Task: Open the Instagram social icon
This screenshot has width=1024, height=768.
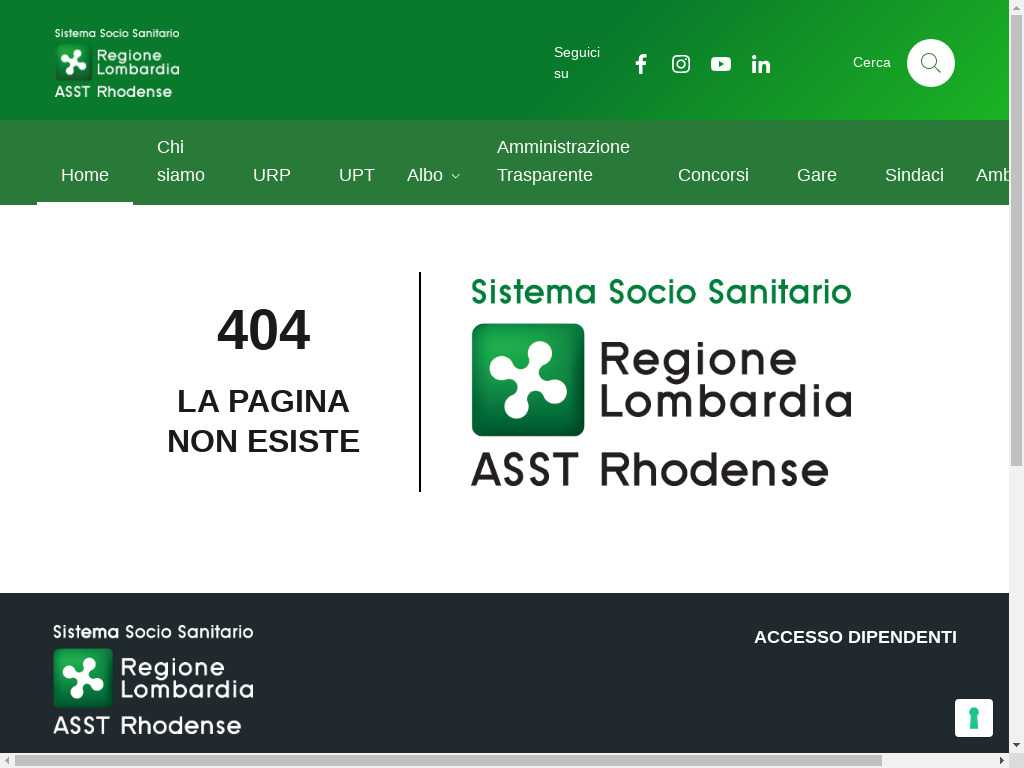Action: 680,64
